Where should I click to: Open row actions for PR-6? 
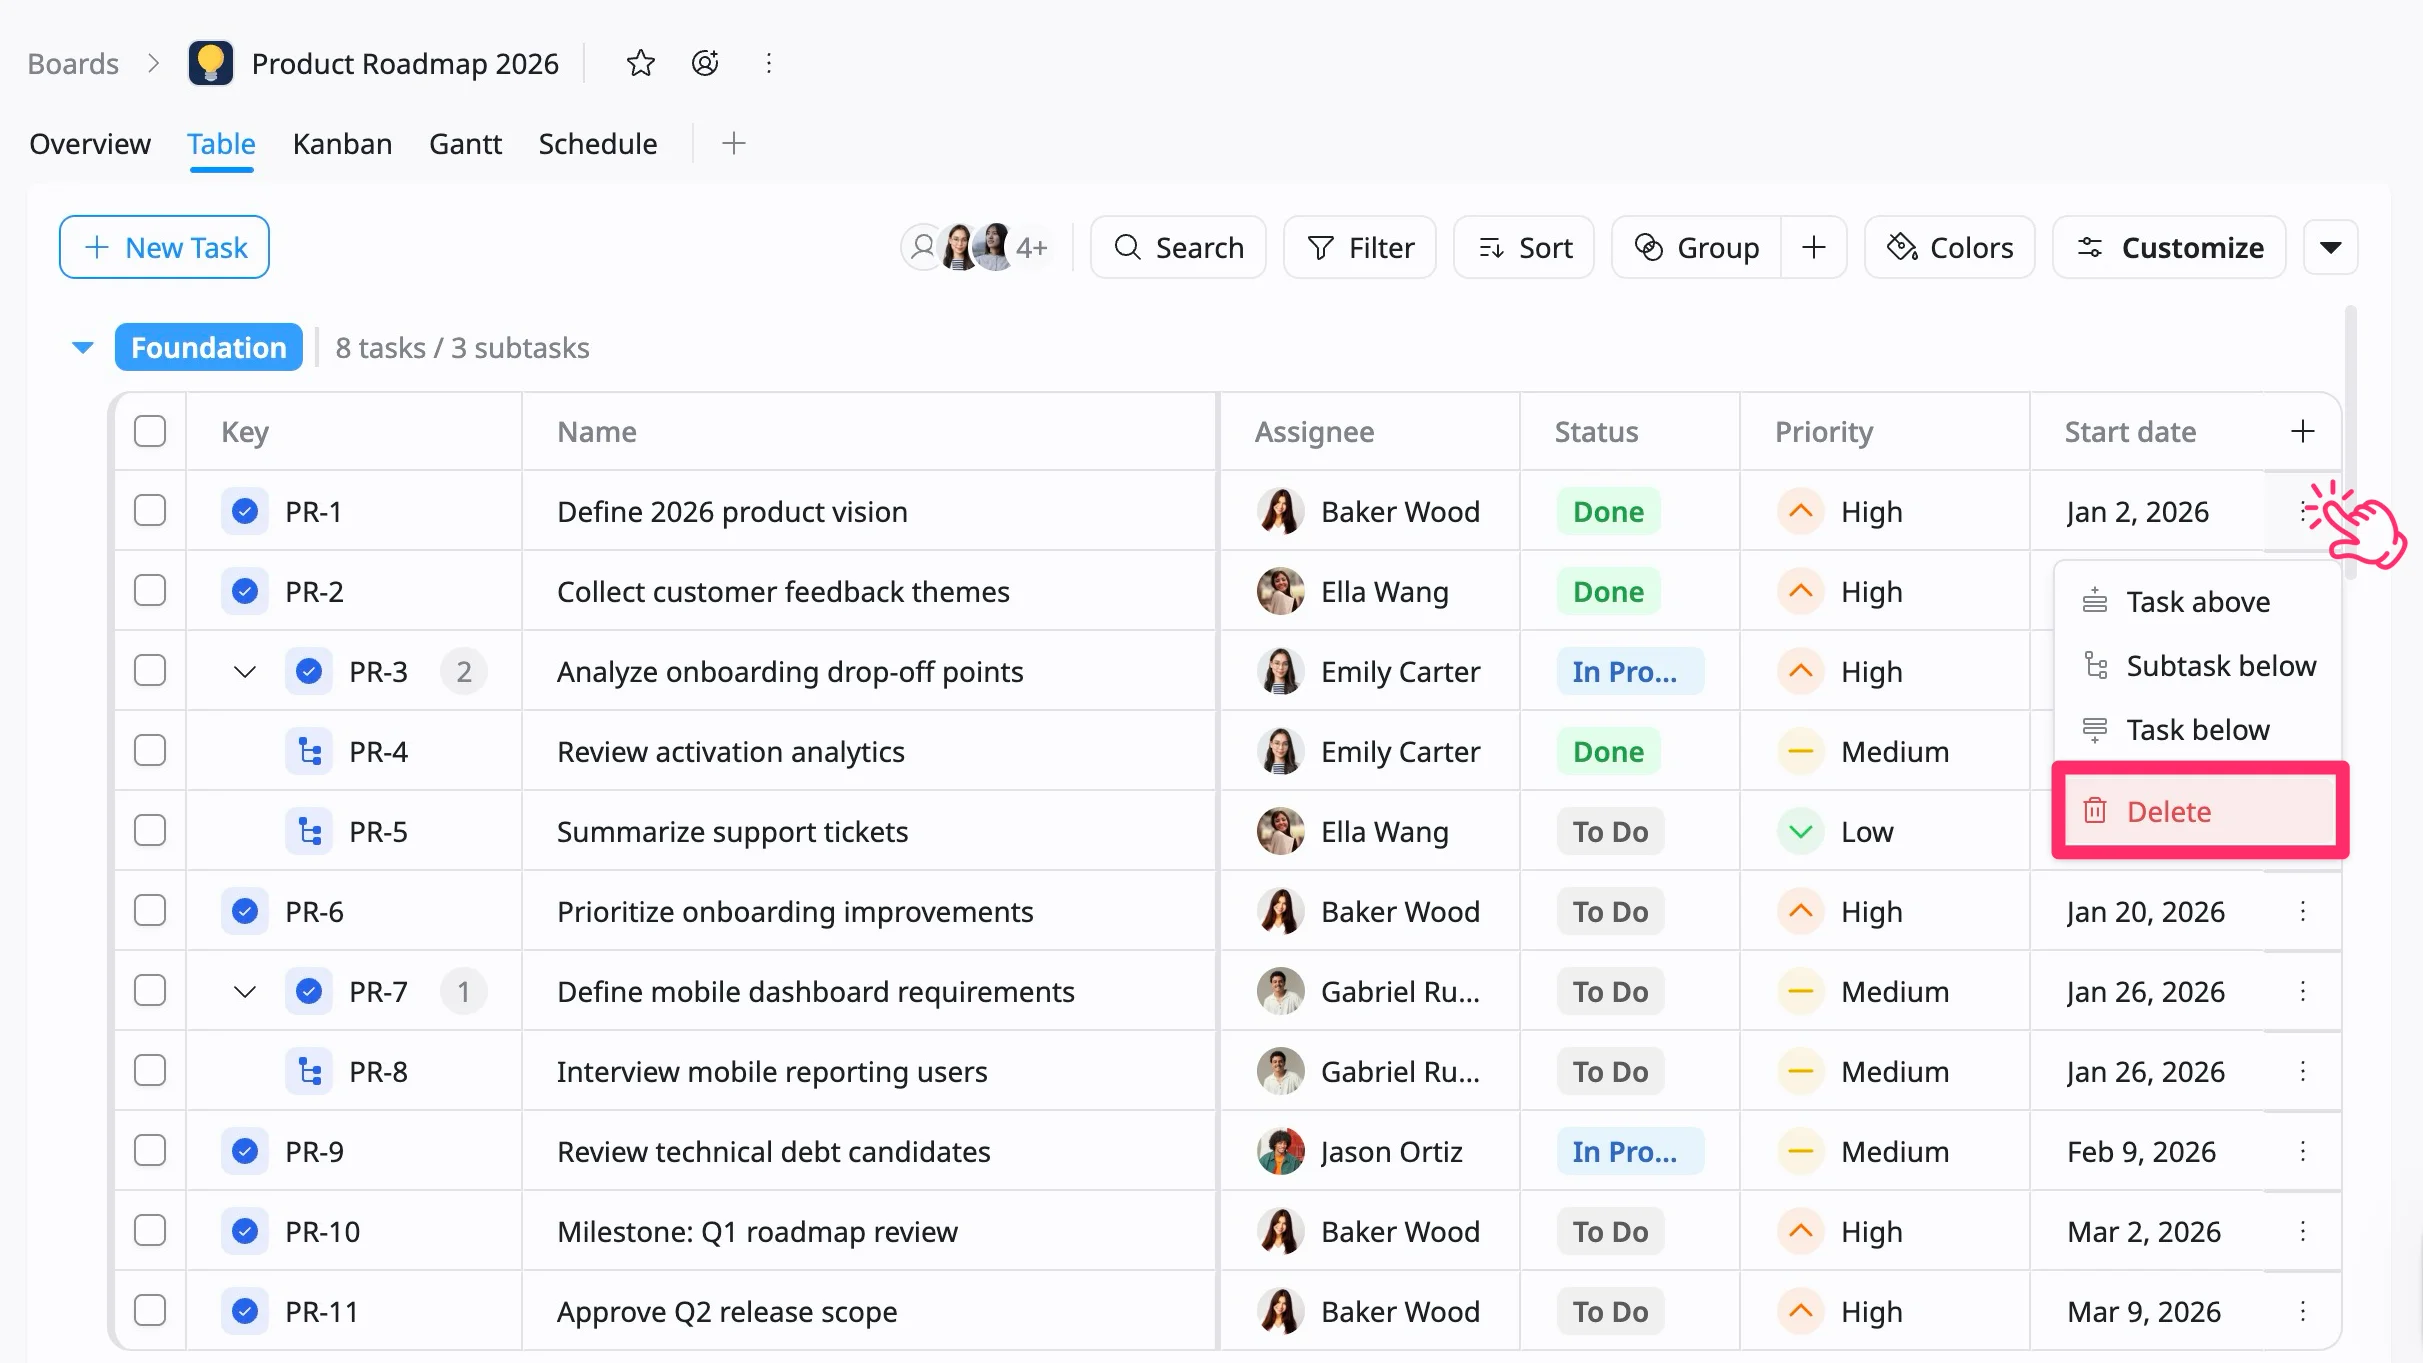click(x=2302, y=911)
